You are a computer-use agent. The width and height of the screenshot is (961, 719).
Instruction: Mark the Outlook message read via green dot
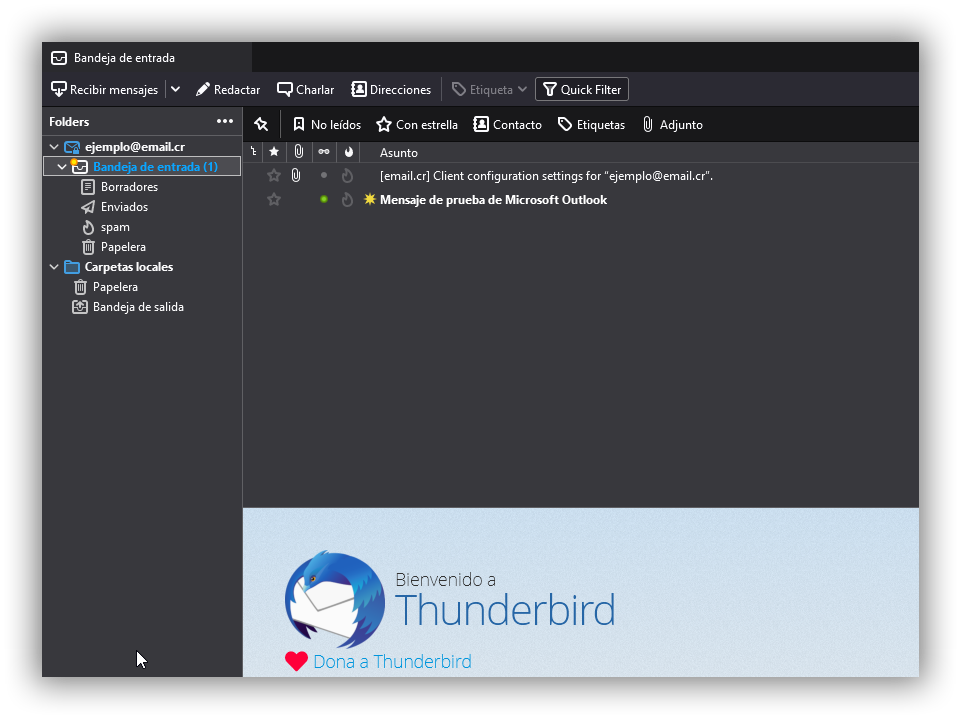[x=322, y=199]
